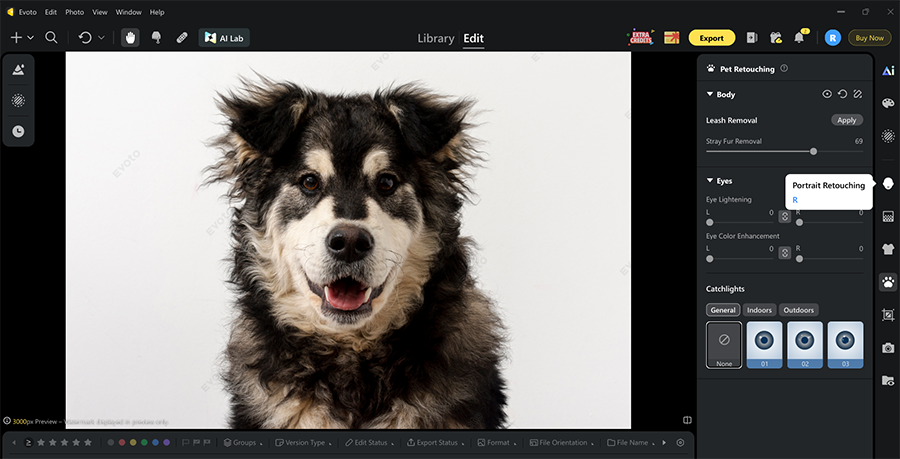Open Portrait Retouching face icon
The width and height of the screenshot is (900, 459).
(888, 183)
